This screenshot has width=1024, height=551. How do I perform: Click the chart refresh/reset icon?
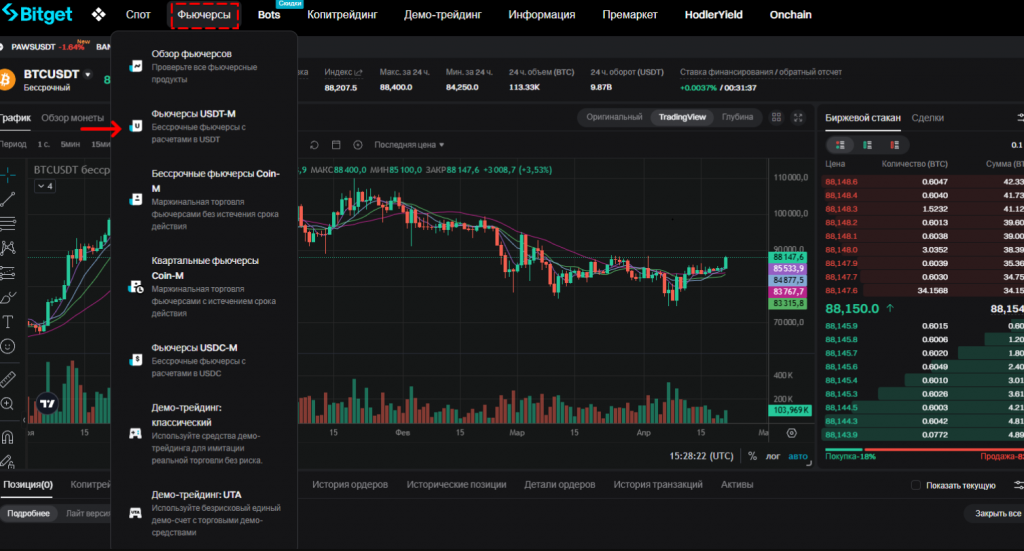tap(314, 145)
